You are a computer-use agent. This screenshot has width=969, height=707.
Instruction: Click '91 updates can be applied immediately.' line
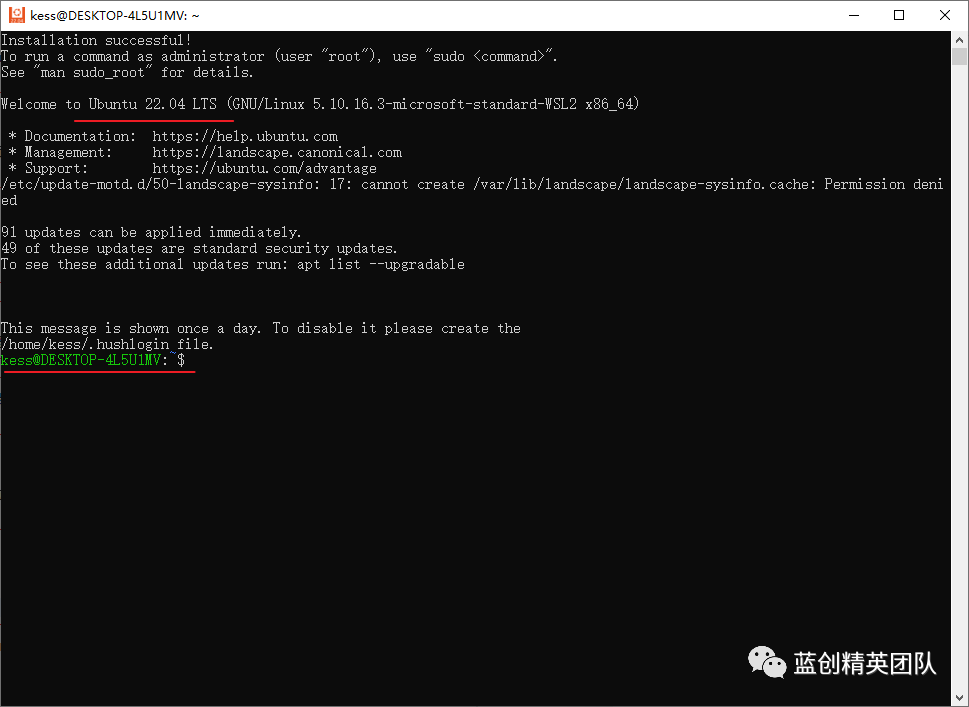point(151,232)
